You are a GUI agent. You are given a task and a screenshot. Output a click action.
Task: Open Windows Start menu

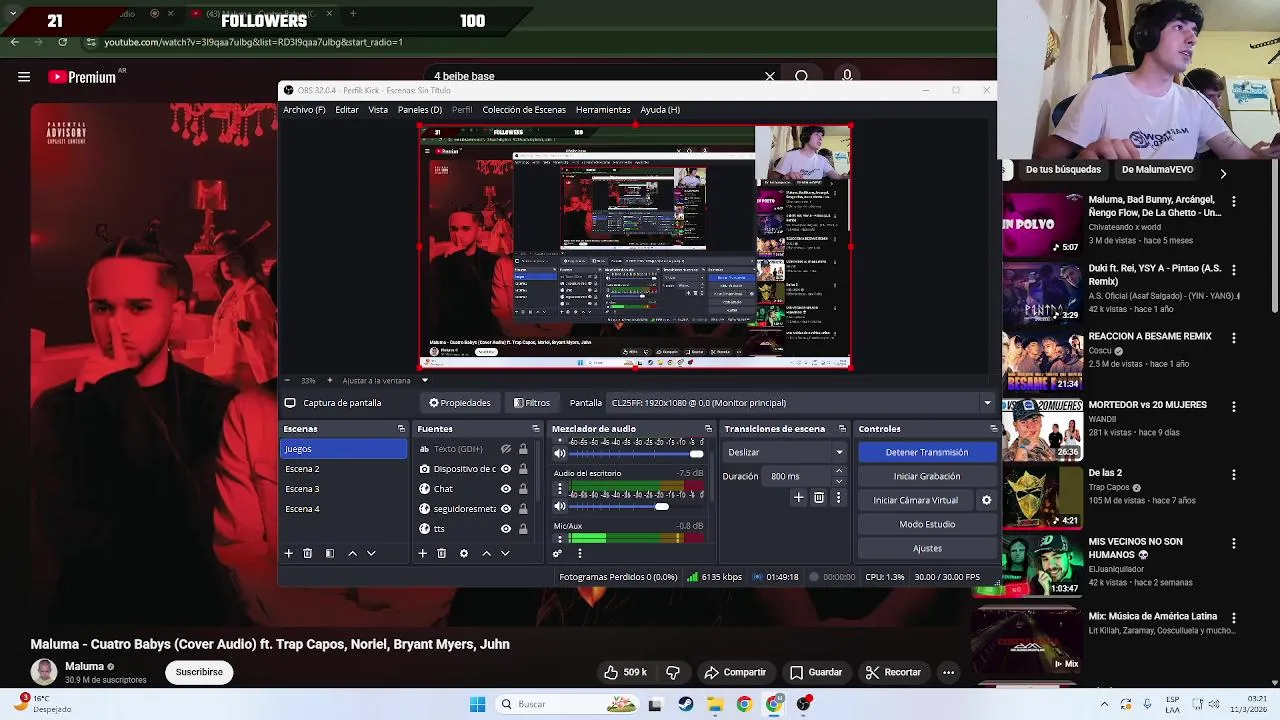477,704
